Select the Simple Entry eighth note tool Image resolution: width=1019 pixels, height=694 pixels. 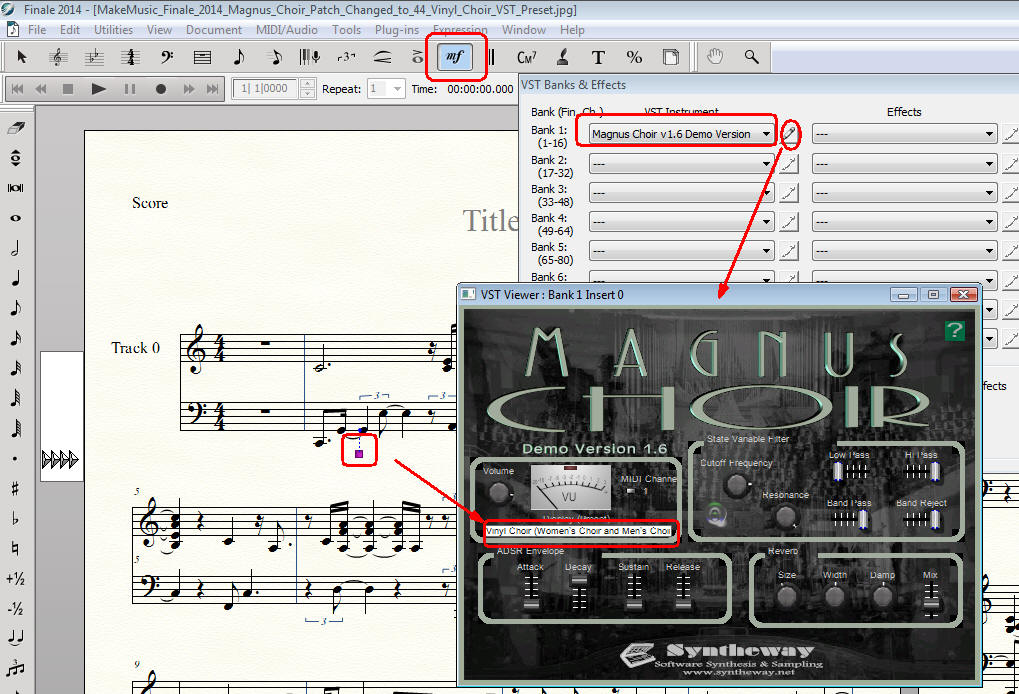coord(239,57)
